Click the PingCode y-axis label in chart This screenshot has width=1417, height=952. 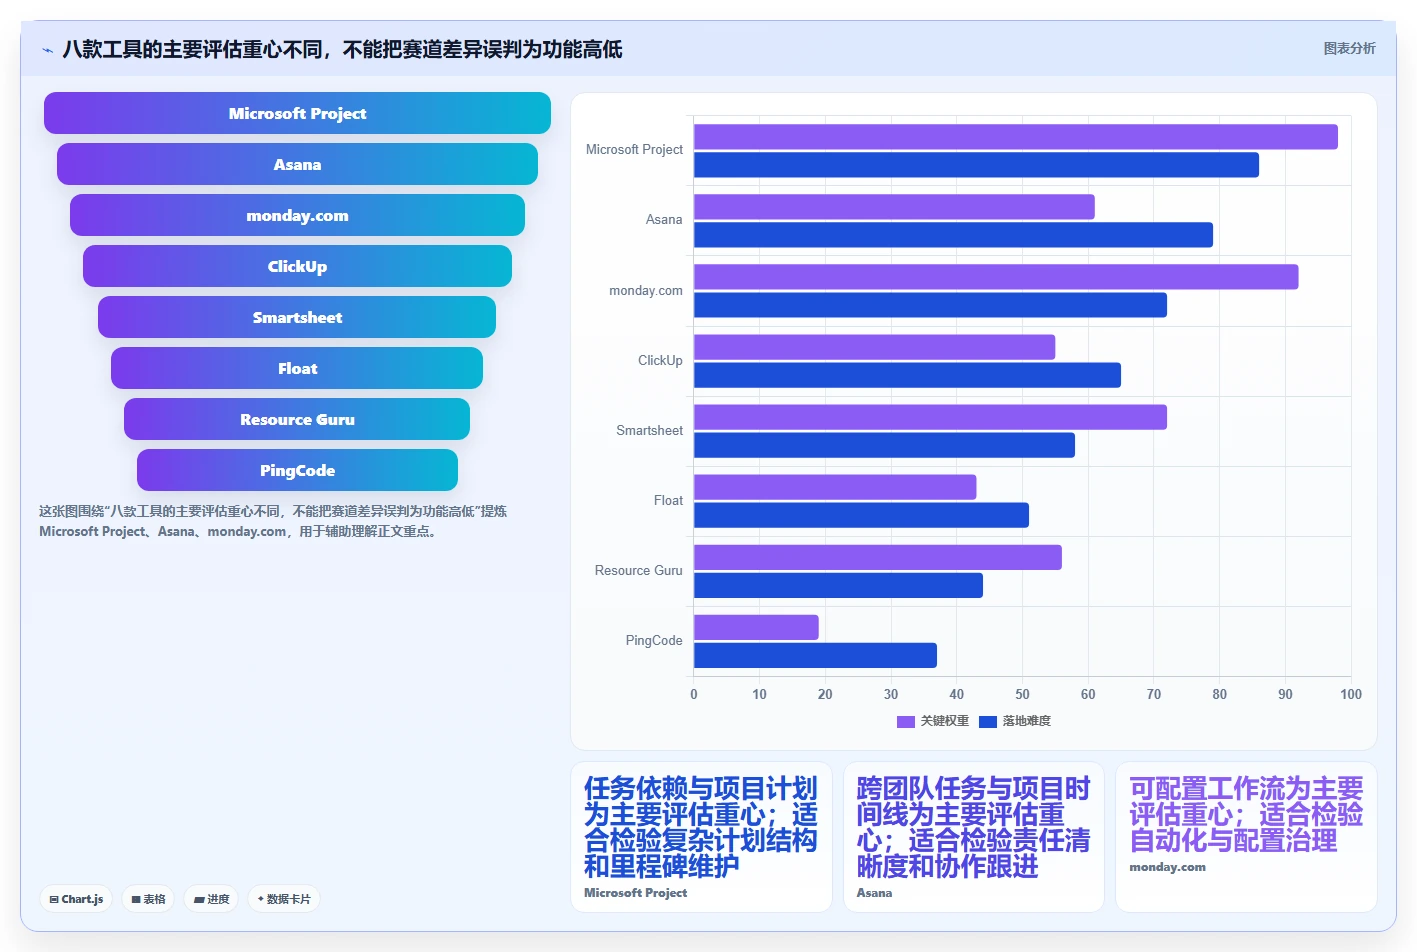[x=654, y=641]
